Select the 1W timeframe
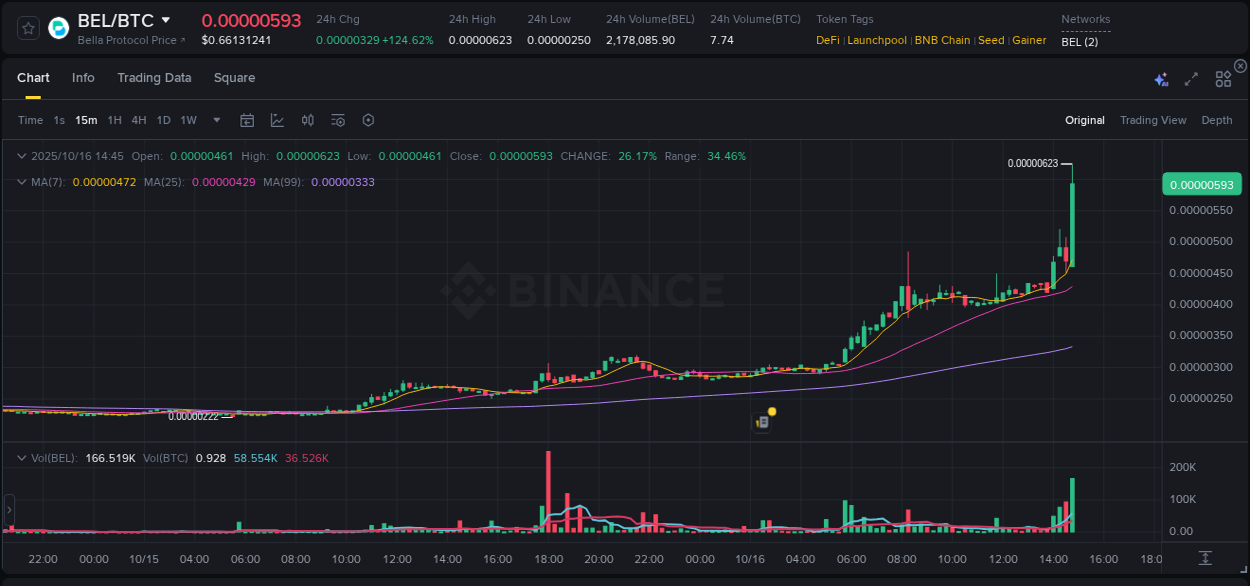 pos(188,119)
